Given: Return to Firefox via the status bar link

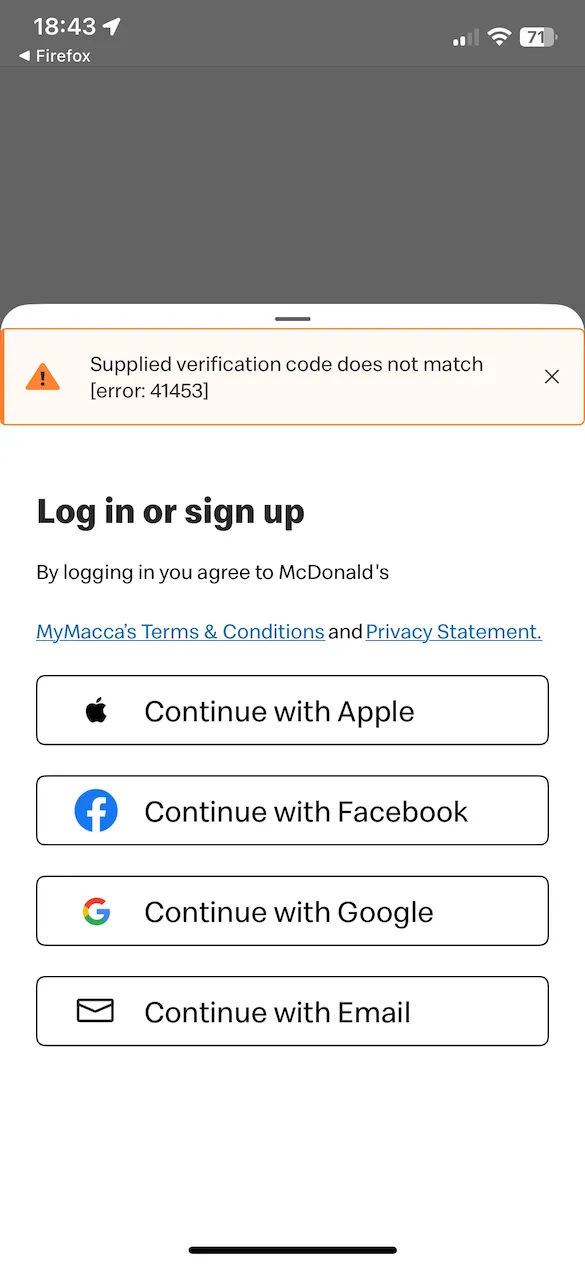Looking at the screenshot, I should pyautogui.click(x=55, y=56).
